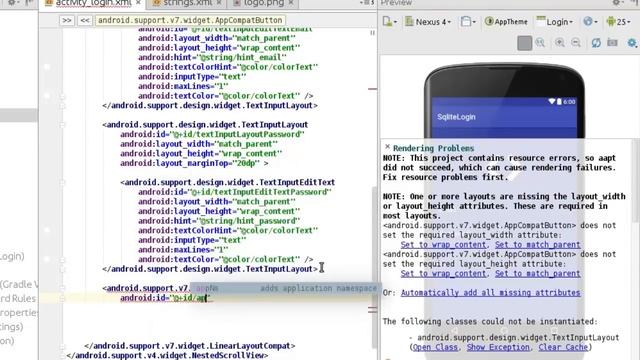The image size is (640, 360).
Task: Click the editor vertical scrollbar
Action: (374, 267)
